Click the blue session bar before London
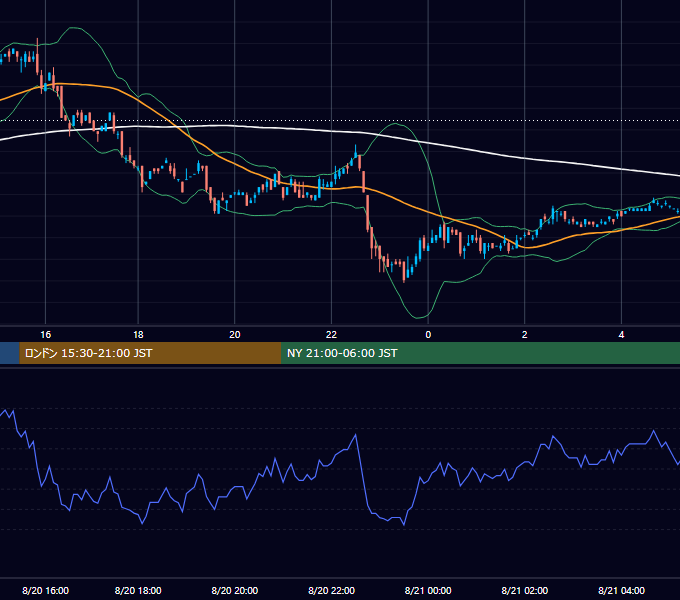 pos(10,353)
